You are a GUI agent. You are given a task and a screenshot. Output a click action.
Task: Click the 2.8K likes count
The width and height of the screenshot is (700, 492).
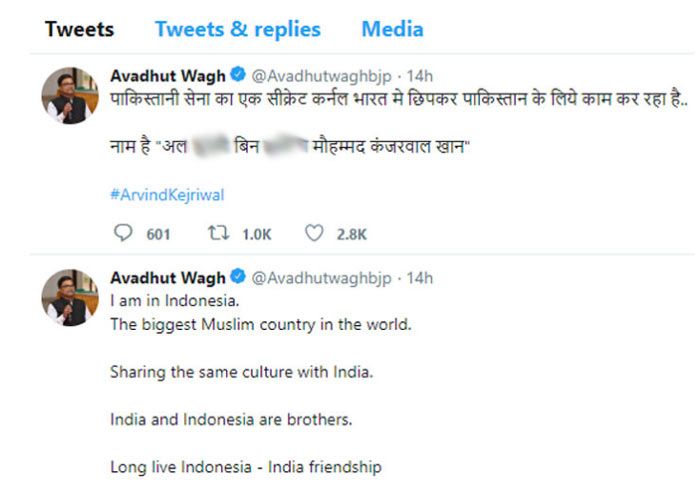351,234
